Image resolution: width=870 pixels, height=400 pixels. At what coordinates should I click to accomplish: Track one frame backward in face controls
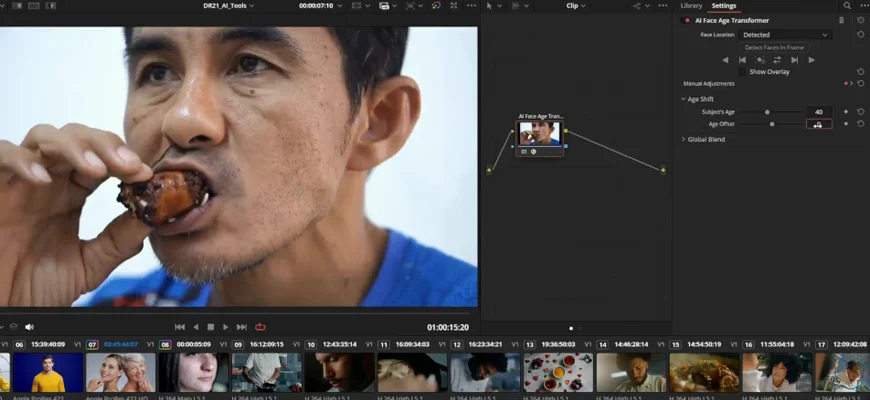[742, 60]
